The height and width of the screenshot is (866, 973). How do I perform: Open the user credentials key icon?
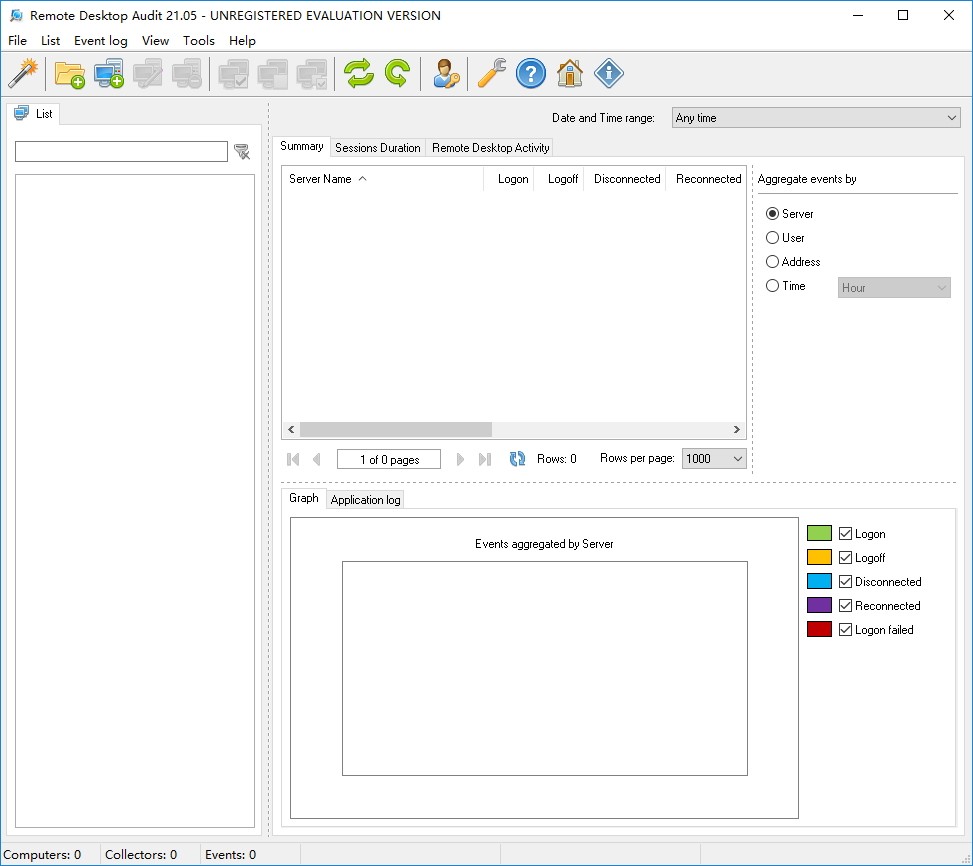tap(446, 74)
